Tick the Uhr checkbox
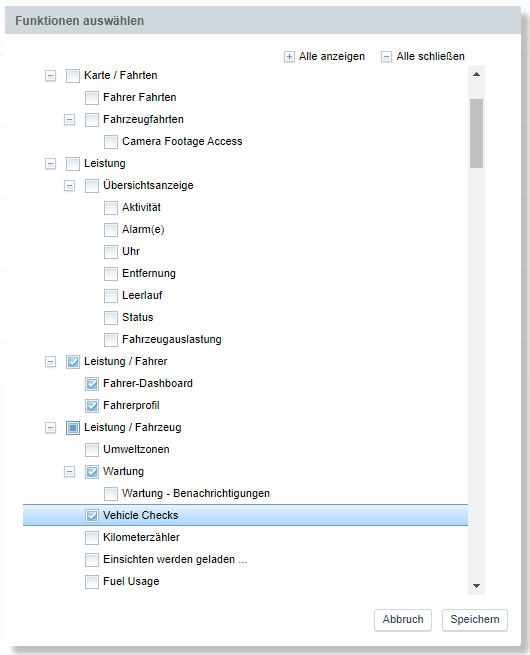Screen dimensions: 530x655 pos(111,252)
